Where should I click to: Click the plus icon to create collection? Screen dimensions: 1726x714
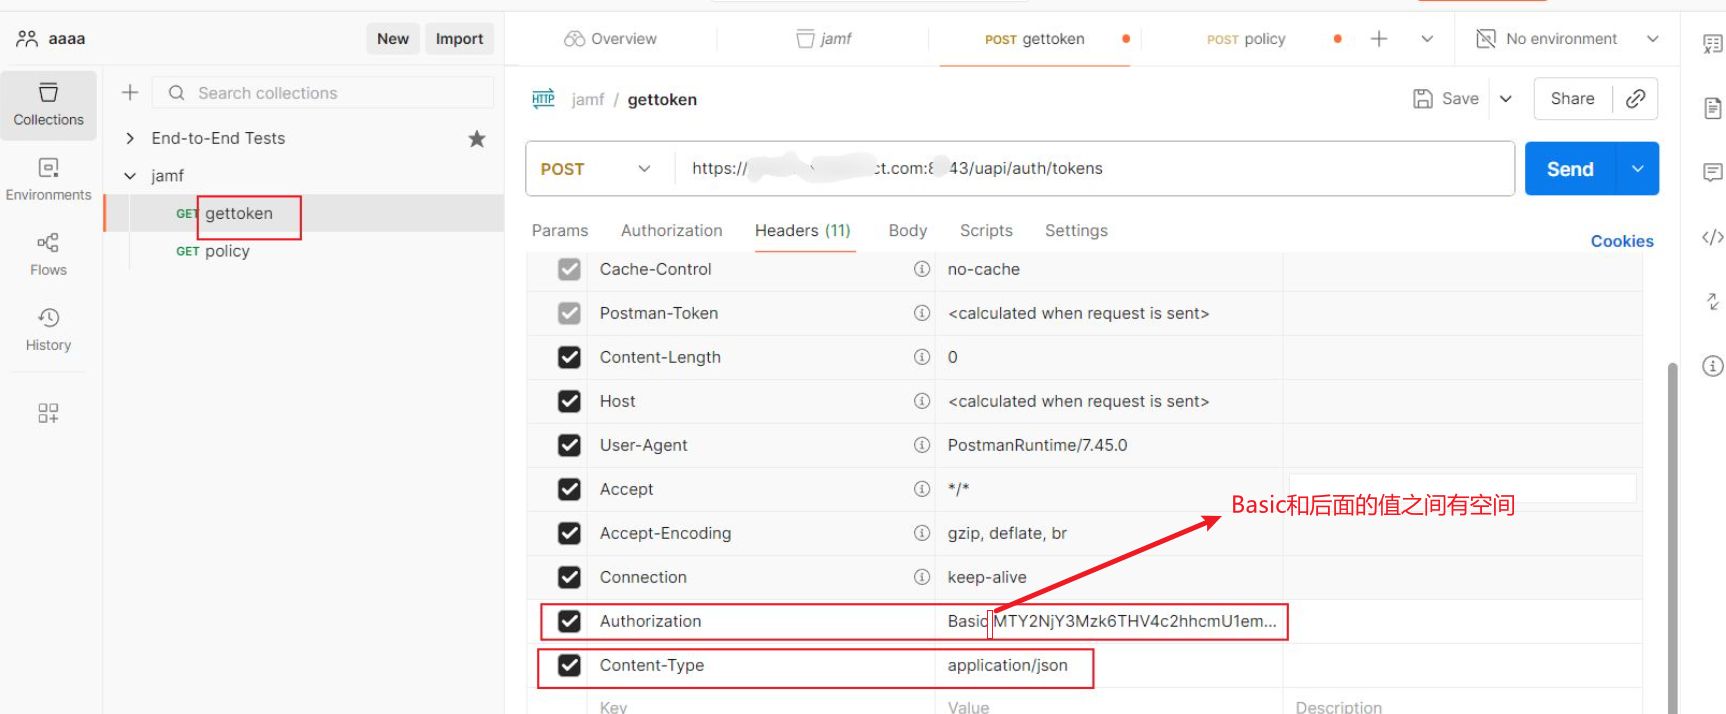tap(130, 93)
